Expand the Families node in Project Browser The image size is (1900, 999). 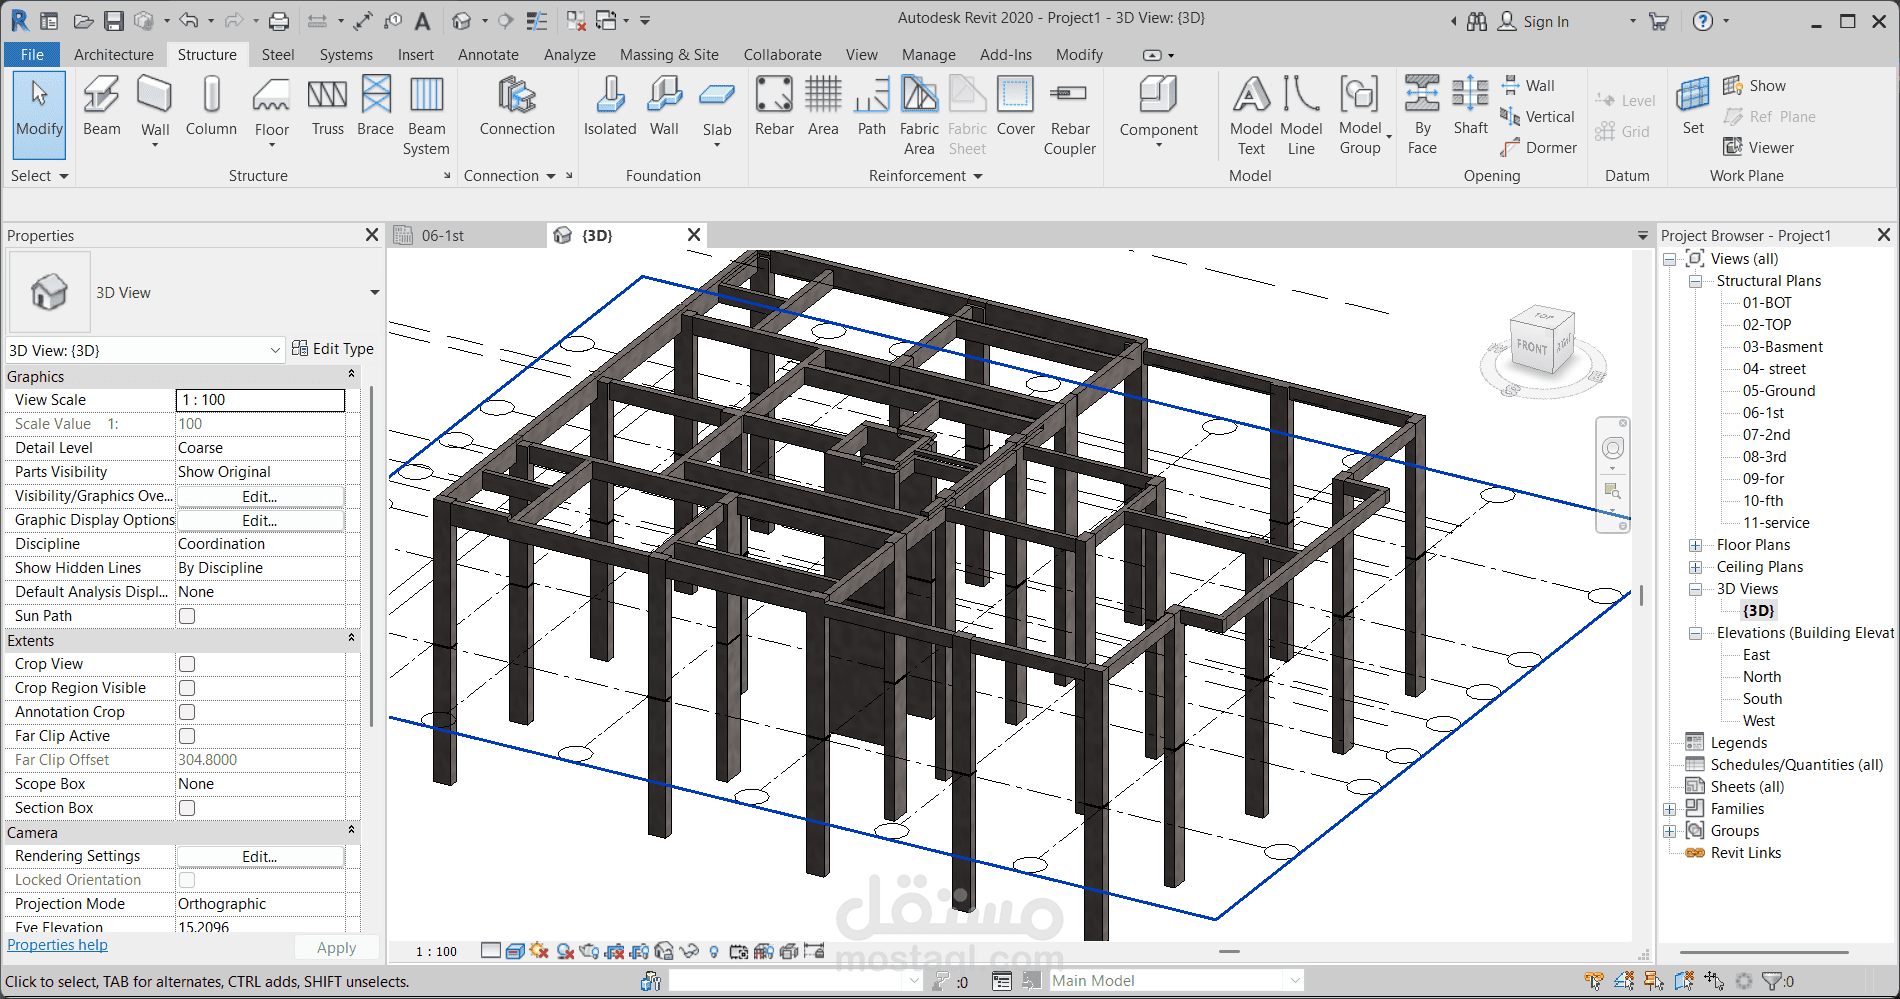[x=1670, y=809]
